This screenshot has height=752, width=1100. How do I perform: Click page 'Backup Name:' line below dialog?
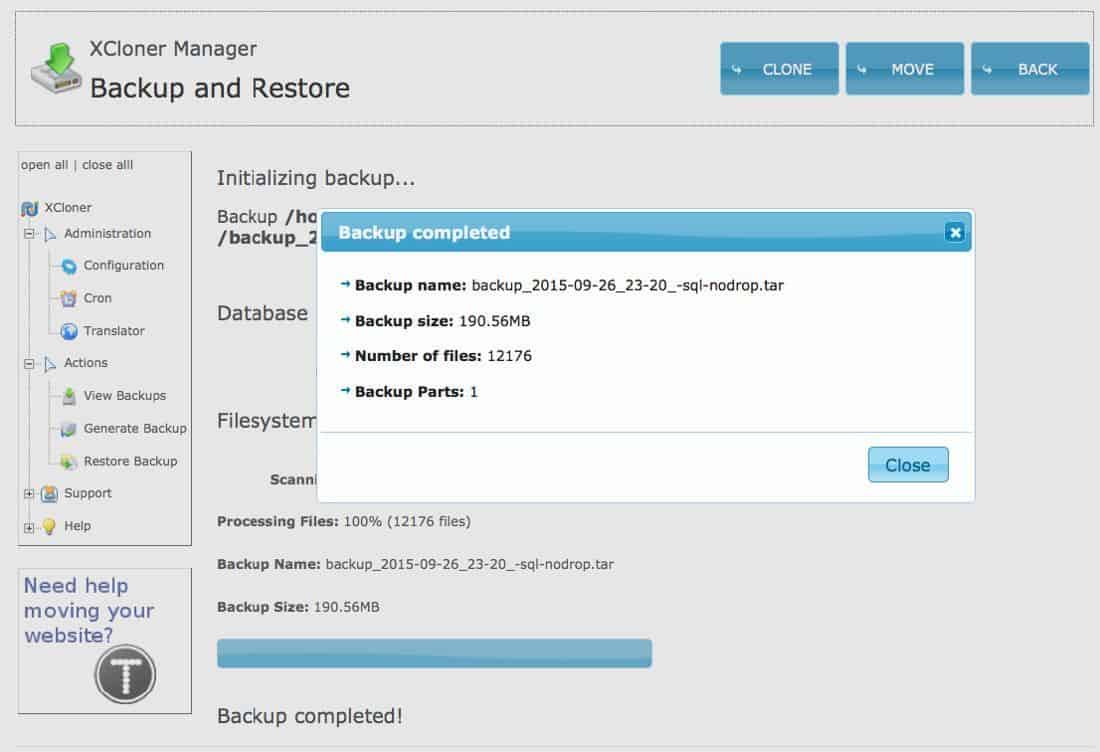[x=415, y=564]
